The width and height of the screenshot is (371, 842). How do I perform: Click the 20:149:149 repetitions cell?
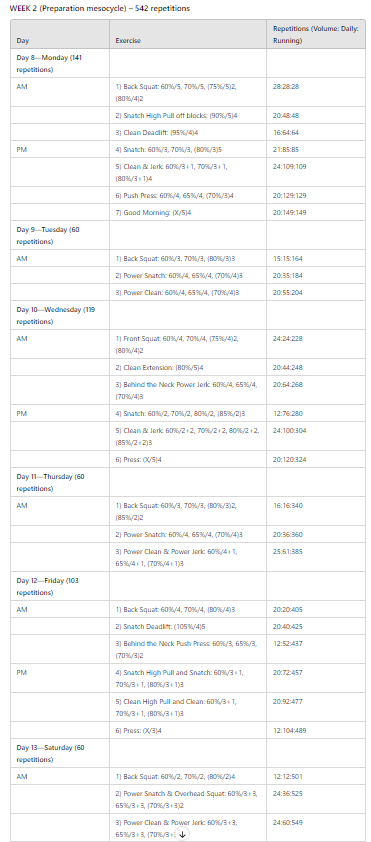(316, 213)
